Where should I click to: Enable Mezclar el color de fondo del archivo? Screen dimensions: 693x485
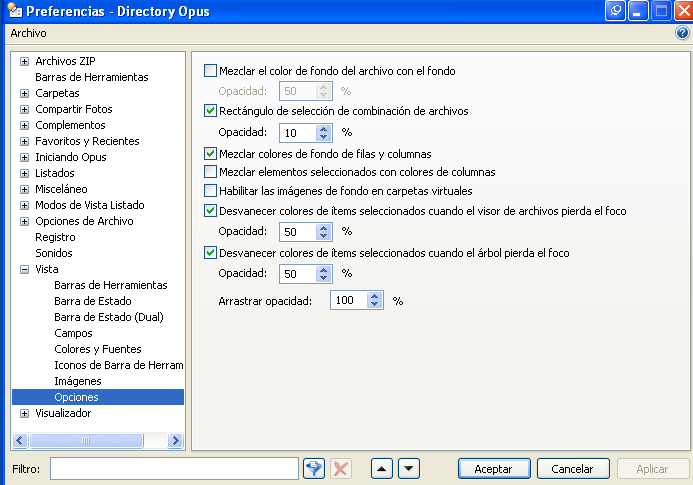point(210,71)
